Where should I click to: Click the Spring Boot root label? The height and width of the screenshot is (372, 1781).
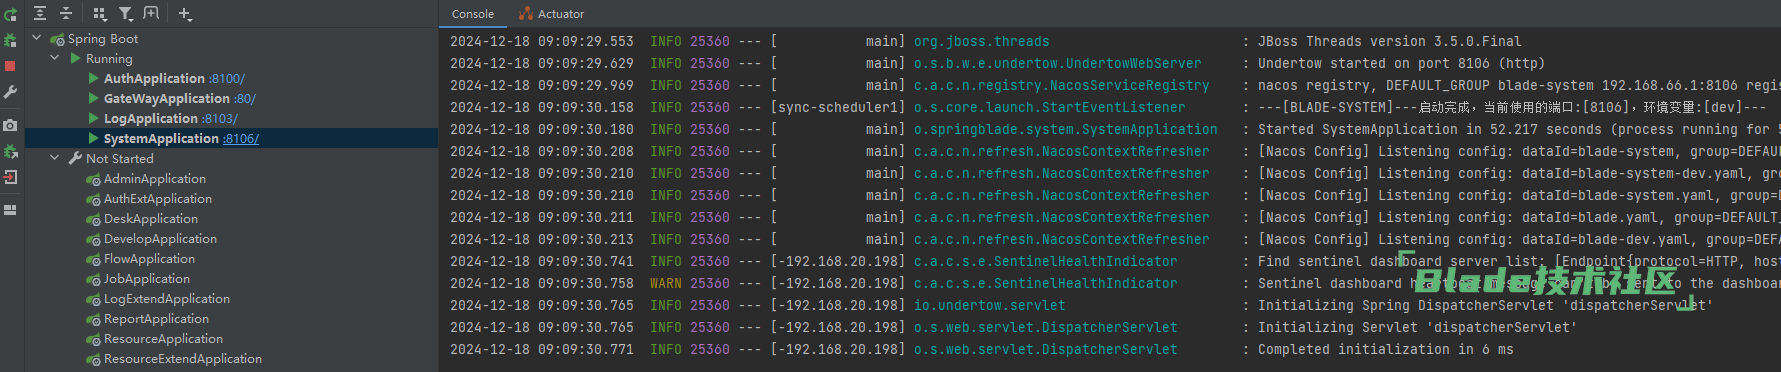click(103, 38)
